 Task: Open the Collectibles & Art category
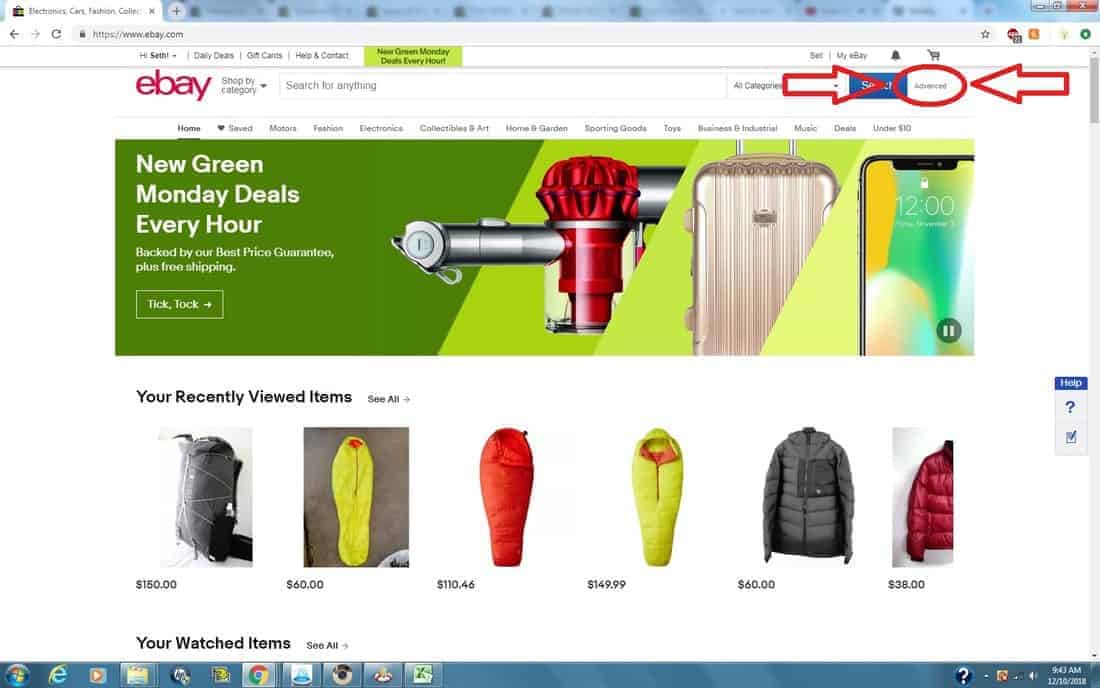[x=454, y=128]
